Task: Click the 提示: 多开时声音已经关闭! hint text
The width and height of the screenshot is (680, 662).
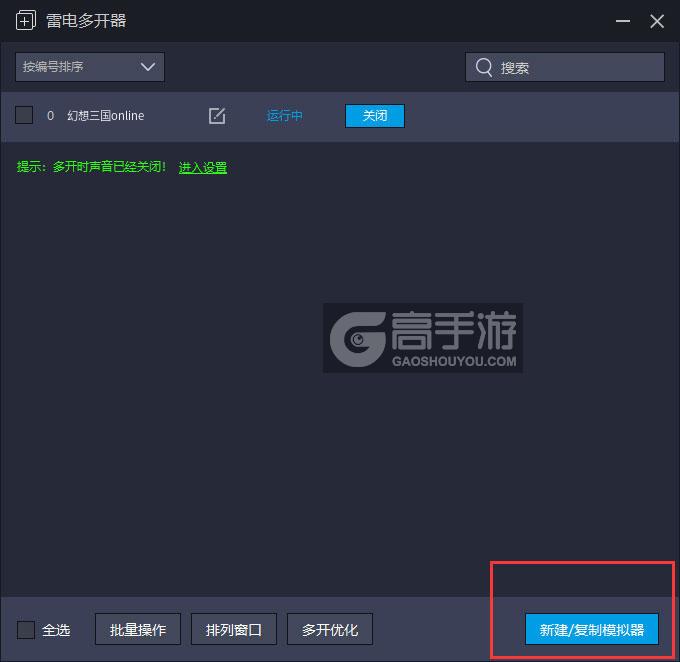Action: 91,167
